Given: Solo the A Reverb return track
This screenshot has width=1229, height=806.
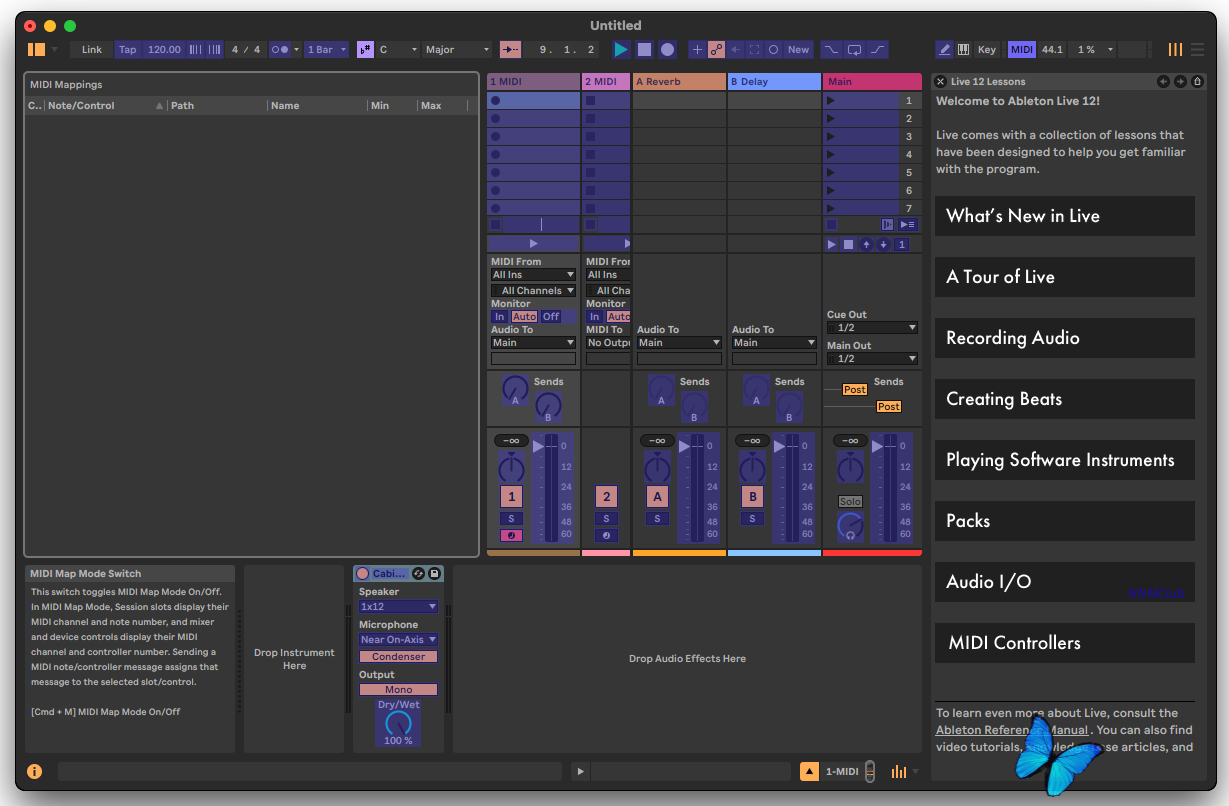Looking at the screenshot, I should point(657,518).
